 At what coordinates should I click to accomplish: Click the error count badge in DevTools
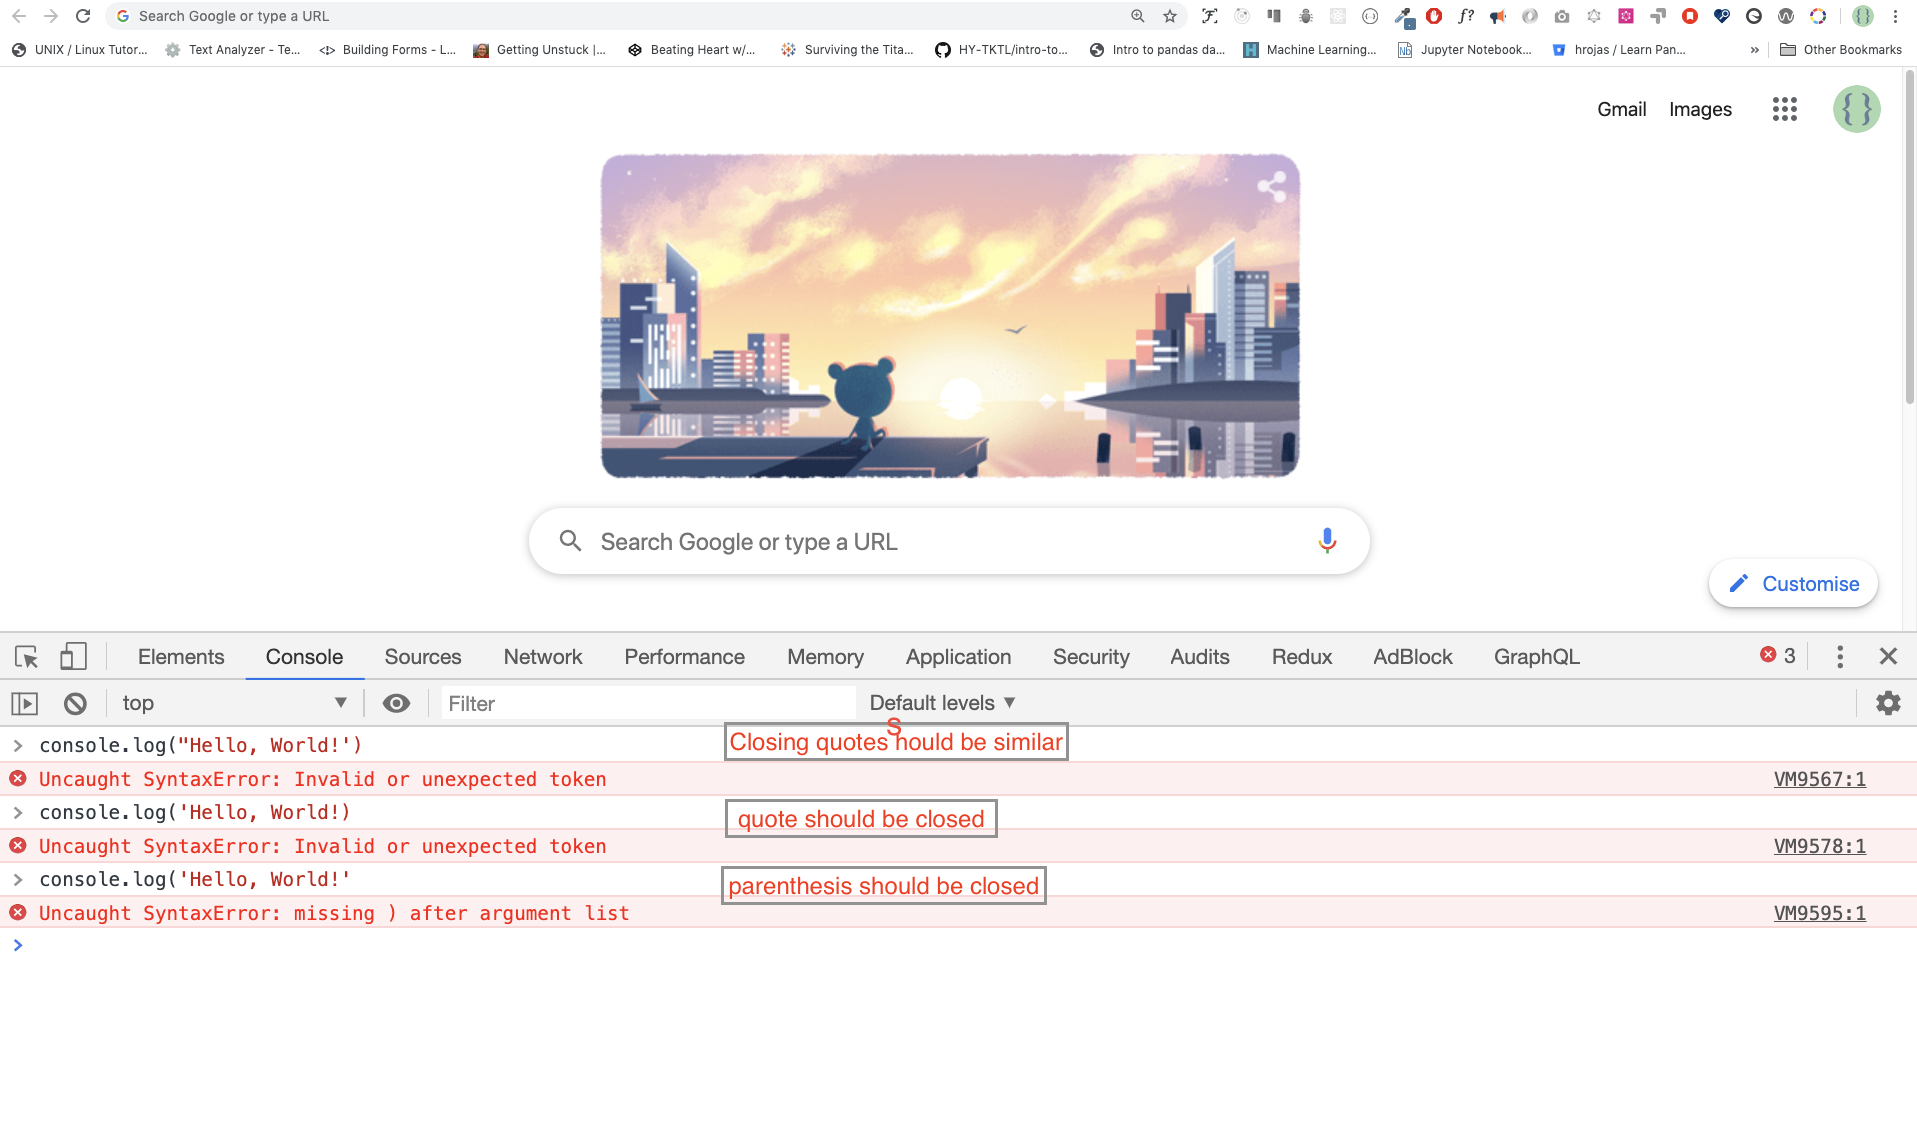tap(1776, 656)
